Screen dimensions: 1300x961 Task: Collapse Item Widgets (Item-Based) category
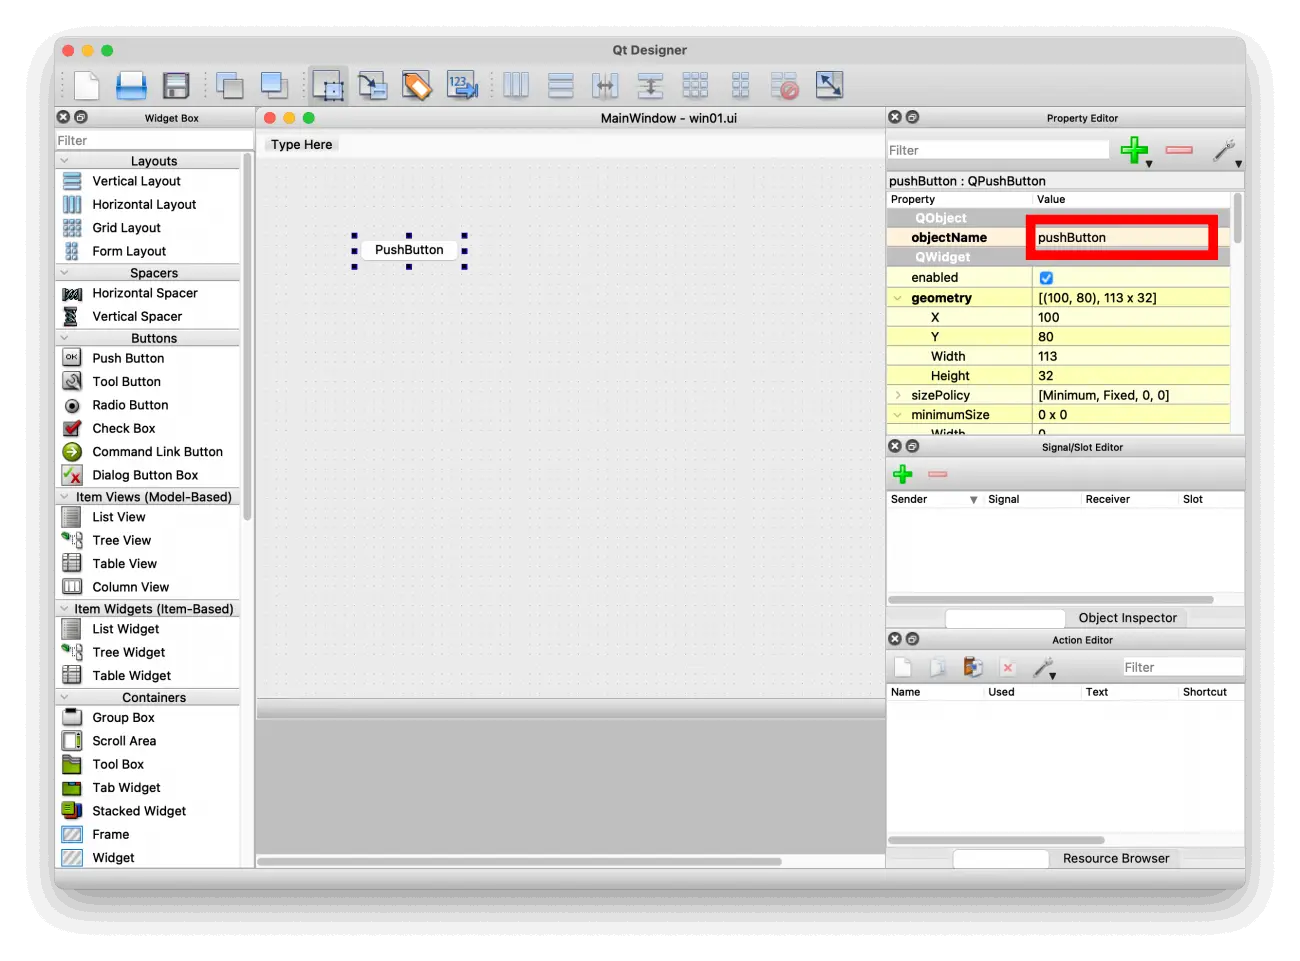click(65, 609)
